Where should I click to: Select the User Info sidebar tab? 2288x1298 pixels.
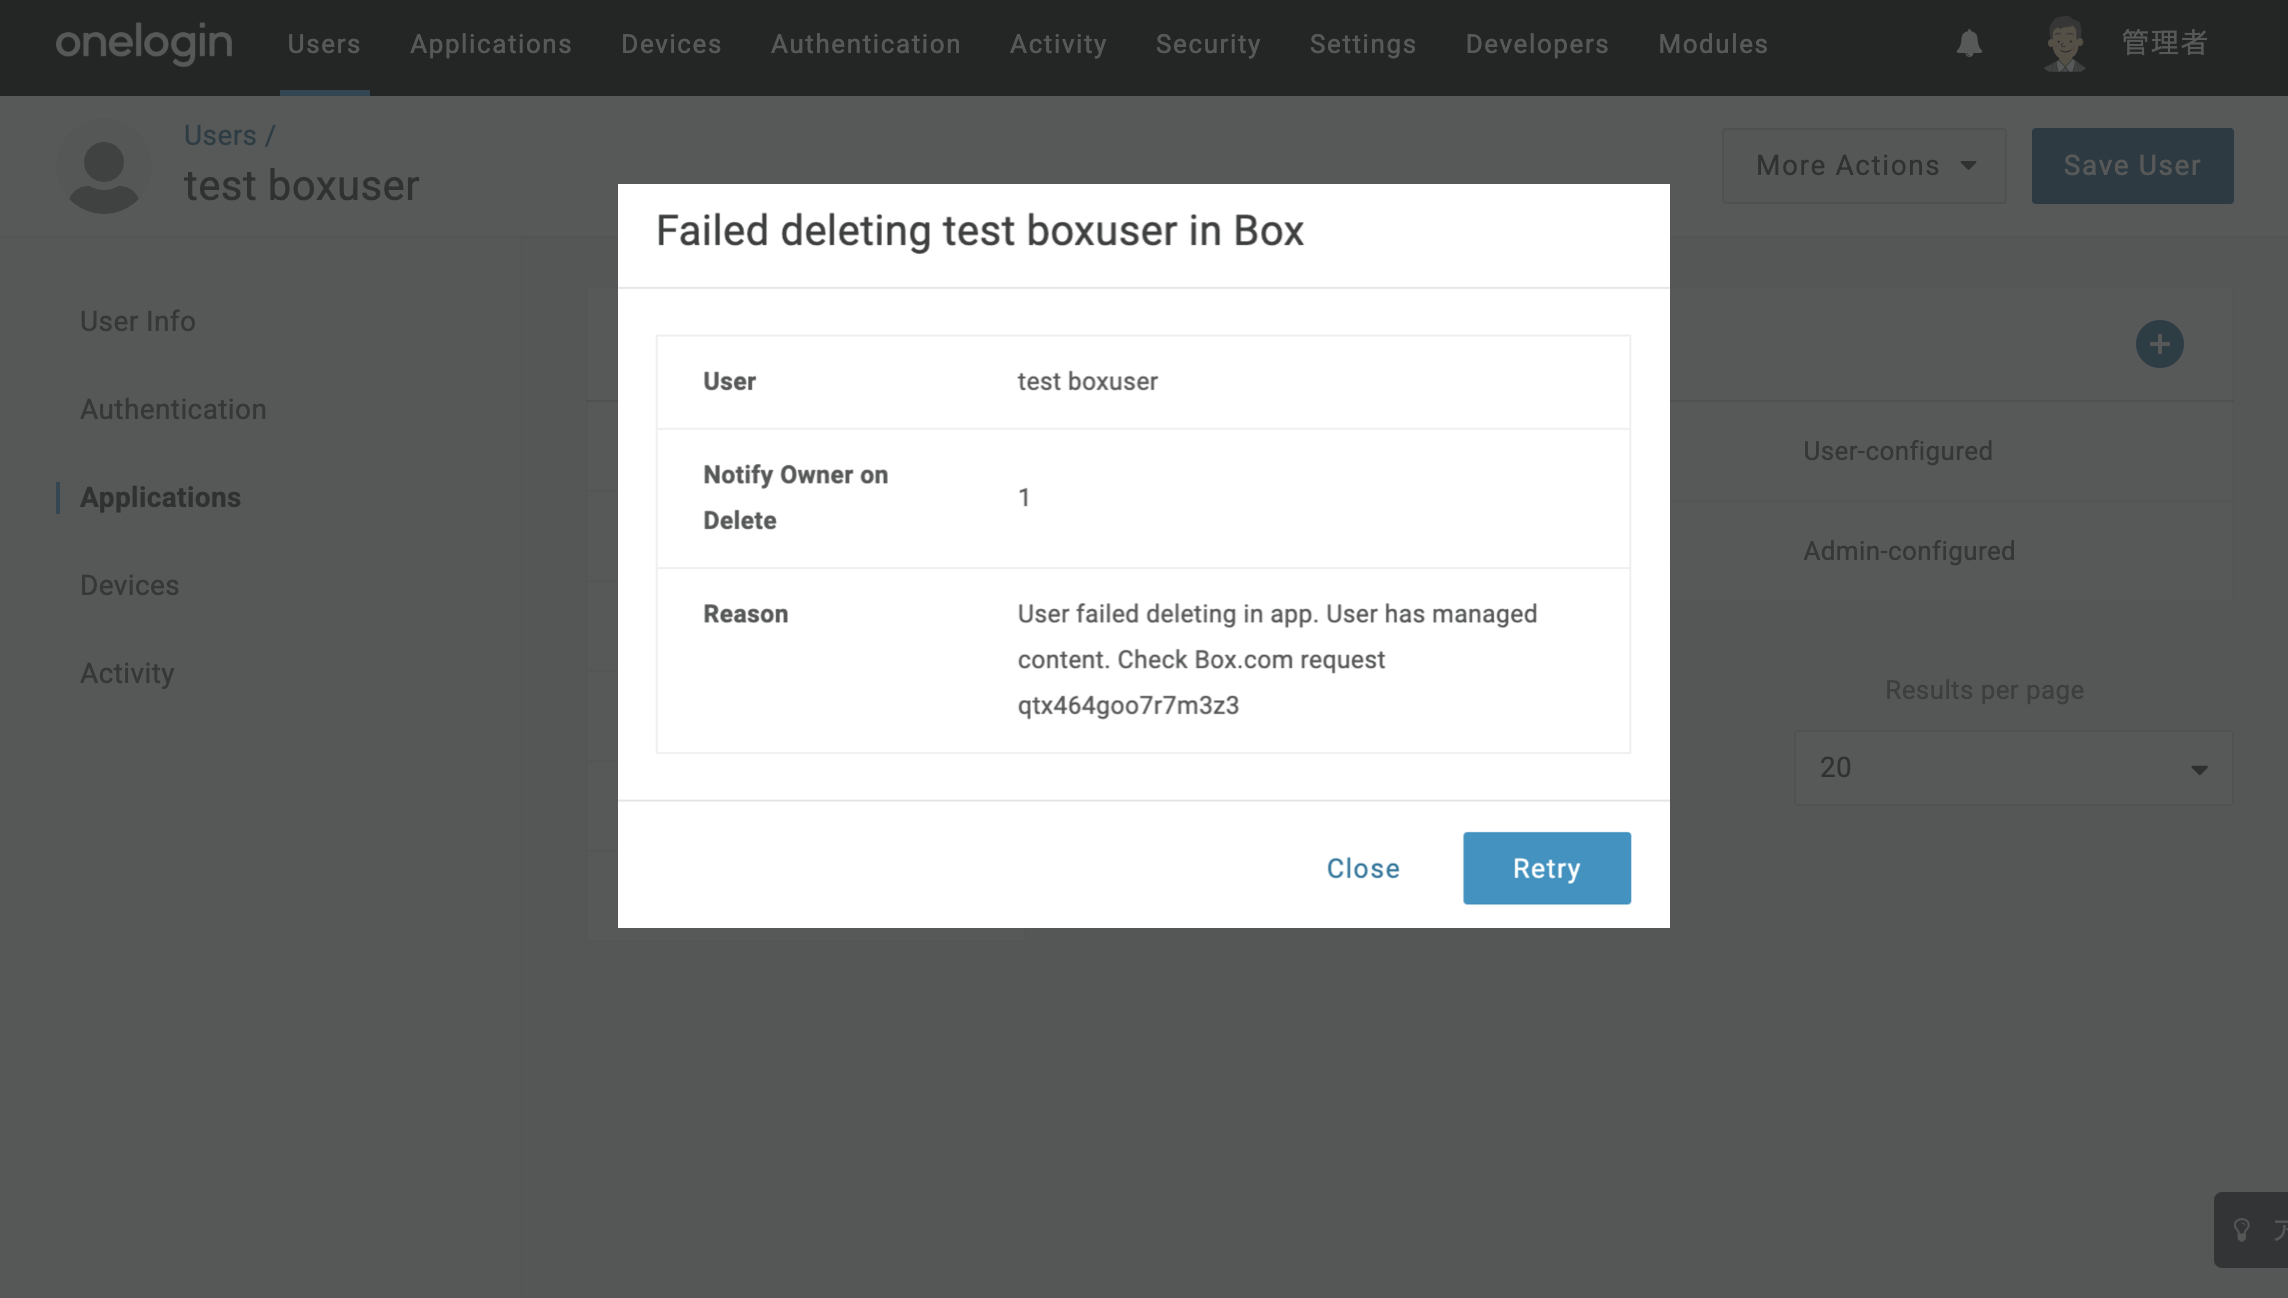point(138,321)
